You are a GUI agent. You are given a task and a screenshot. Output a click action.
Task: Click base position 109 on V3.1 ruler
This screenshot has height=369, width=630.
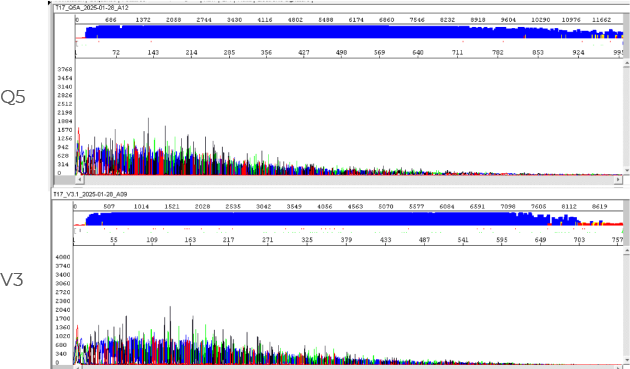click(152, 240)
